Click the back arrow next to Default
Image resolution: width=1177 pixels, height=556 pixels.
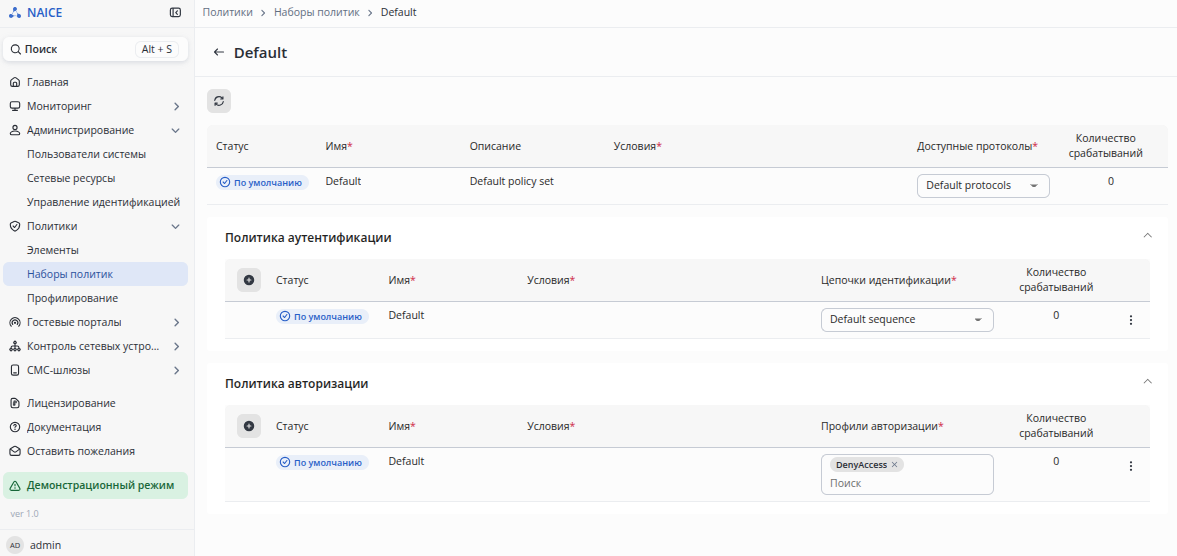[x=218, y=53]
